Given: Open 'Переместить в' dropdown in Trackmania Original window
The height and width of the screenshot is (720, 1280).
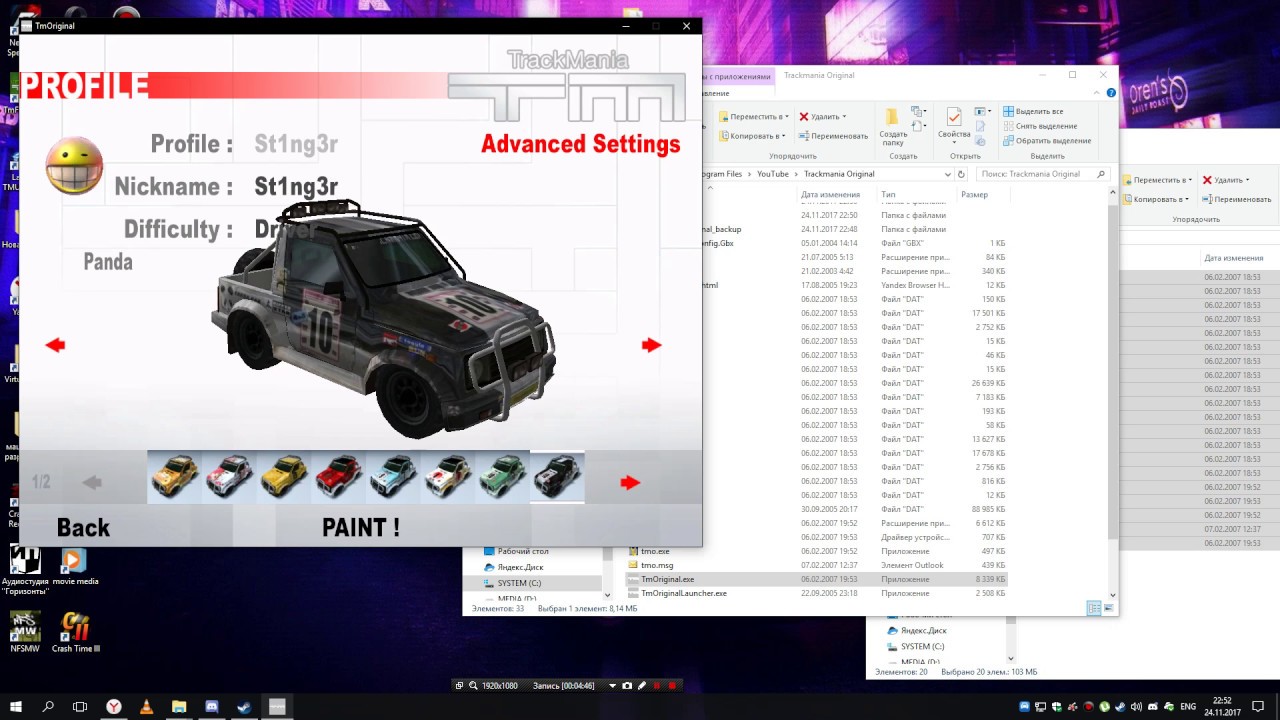Looking at the screenshot, I should point(755,117).
